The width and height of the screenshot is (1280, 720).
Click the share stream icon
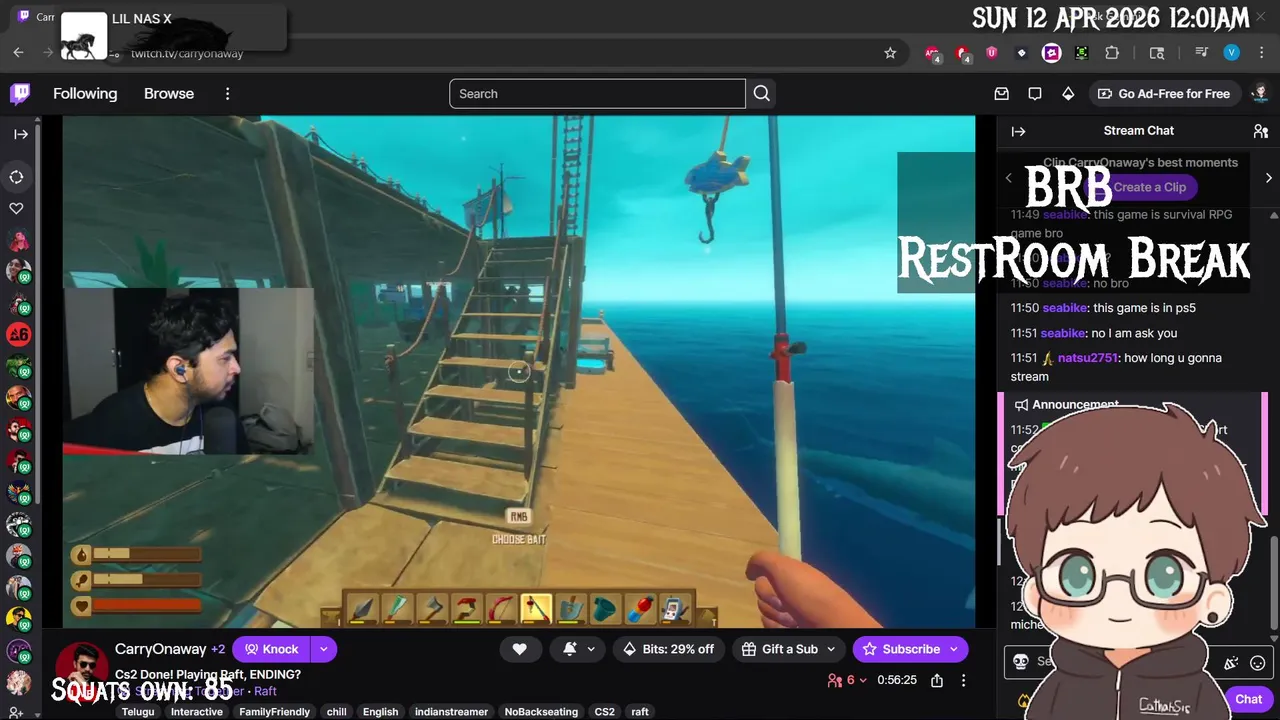[x=937, y=680]
